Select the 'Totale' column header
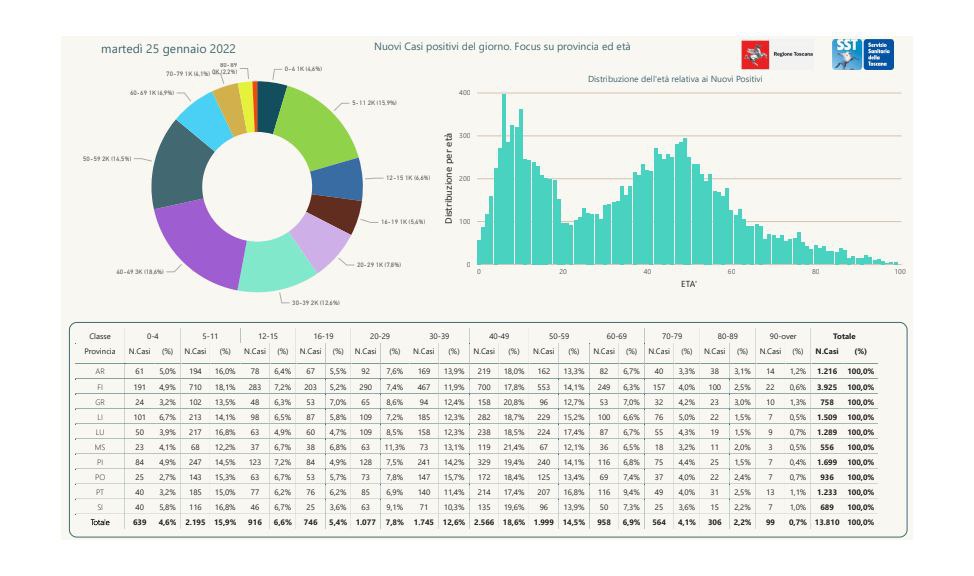Screen dimensions: 974x576 842,337
